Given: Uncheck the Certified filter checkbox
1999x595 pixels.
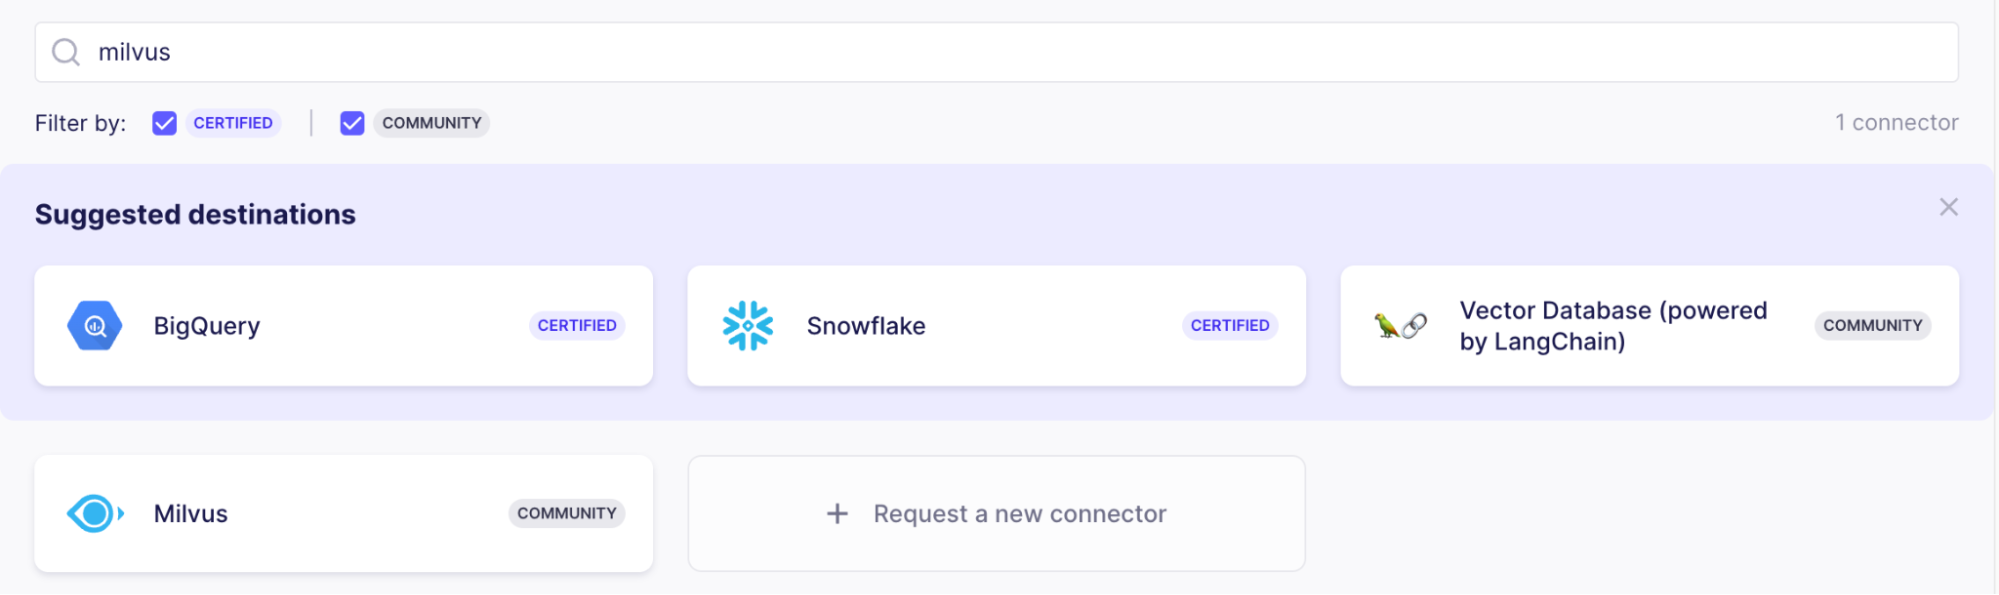Looking at the screenshot, I should (164, 123).
